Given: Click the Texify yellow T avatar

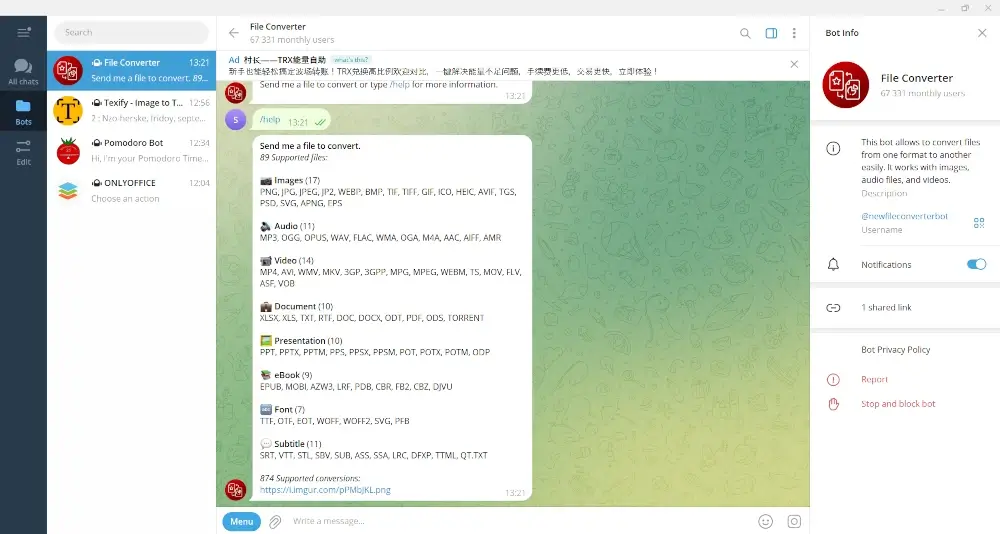Looking at the screenshot, I should (68, 110).
